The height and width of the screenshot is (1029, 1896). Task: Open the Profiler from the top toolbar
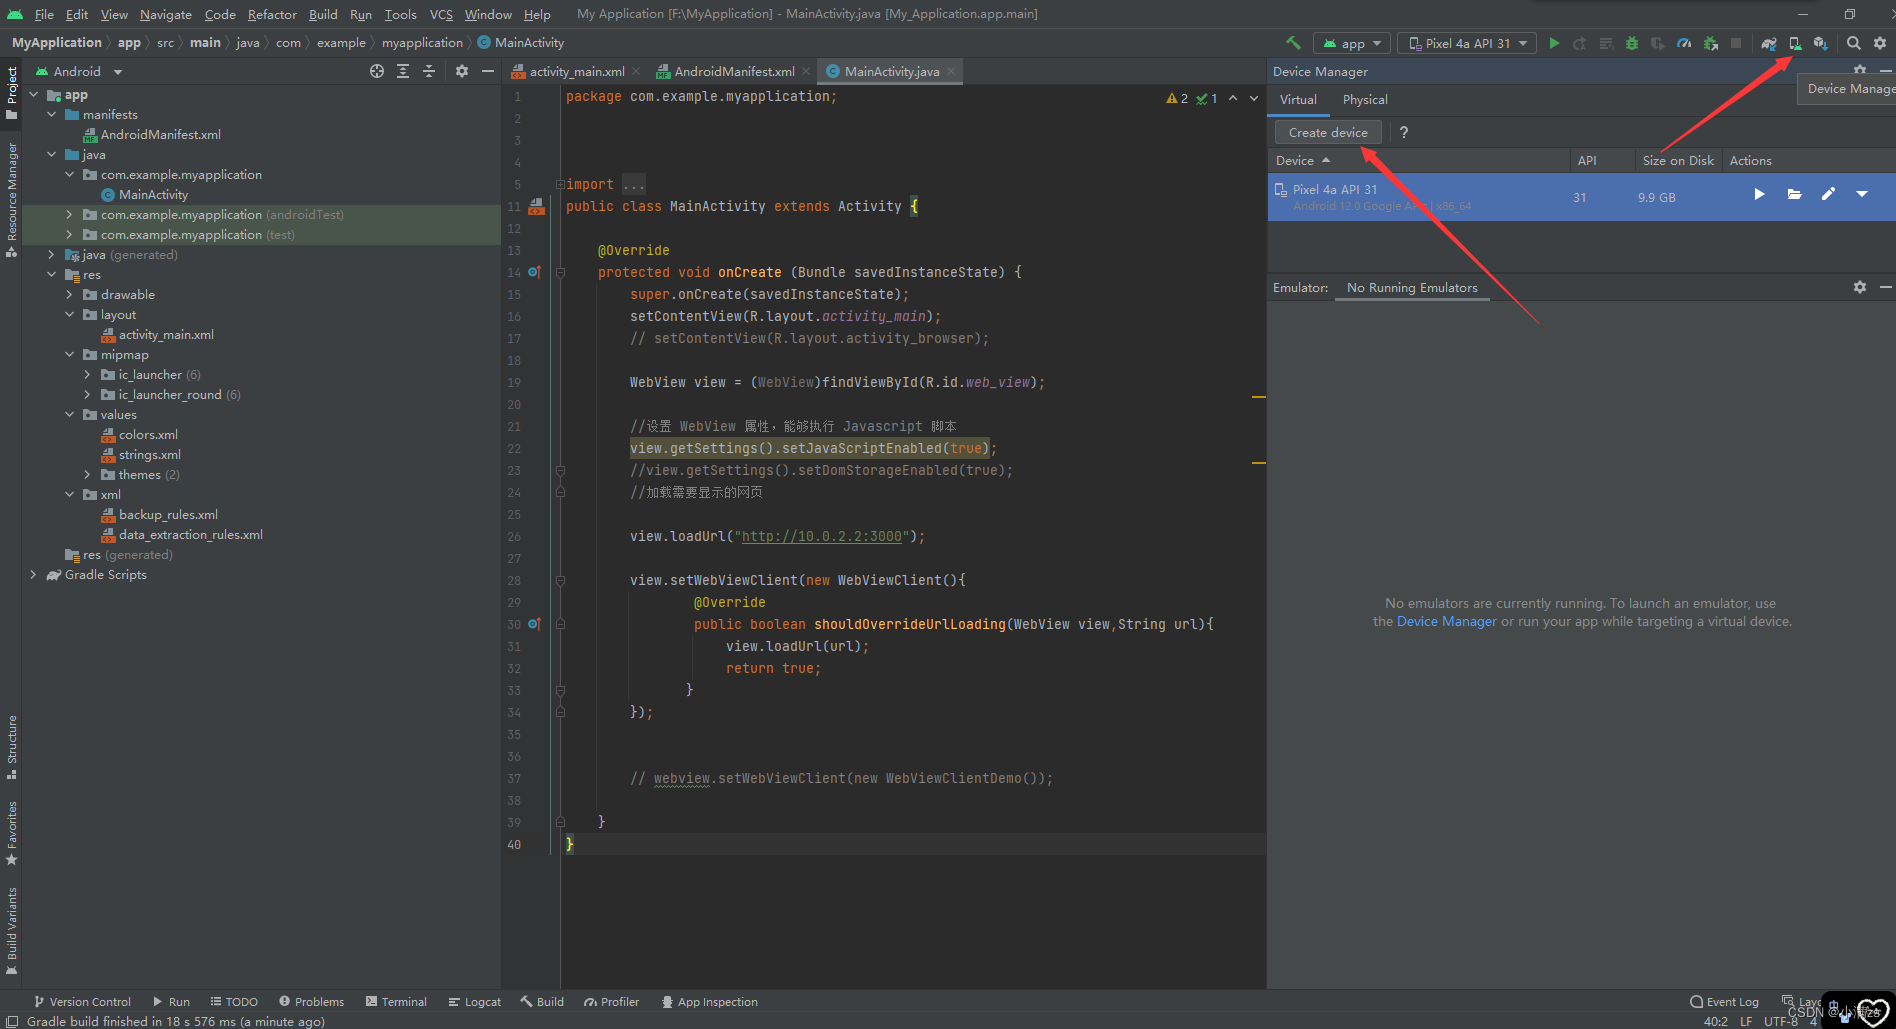(x=1684, y=43)
